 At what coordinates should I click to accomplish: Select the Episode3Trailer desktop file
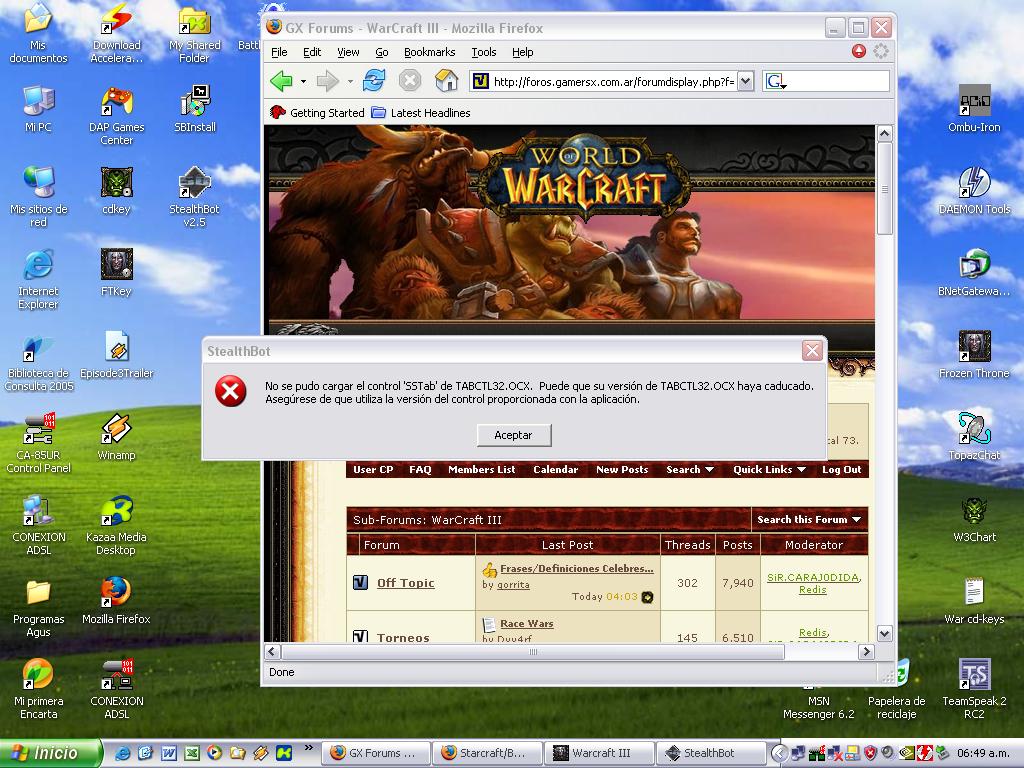(116, 355)
